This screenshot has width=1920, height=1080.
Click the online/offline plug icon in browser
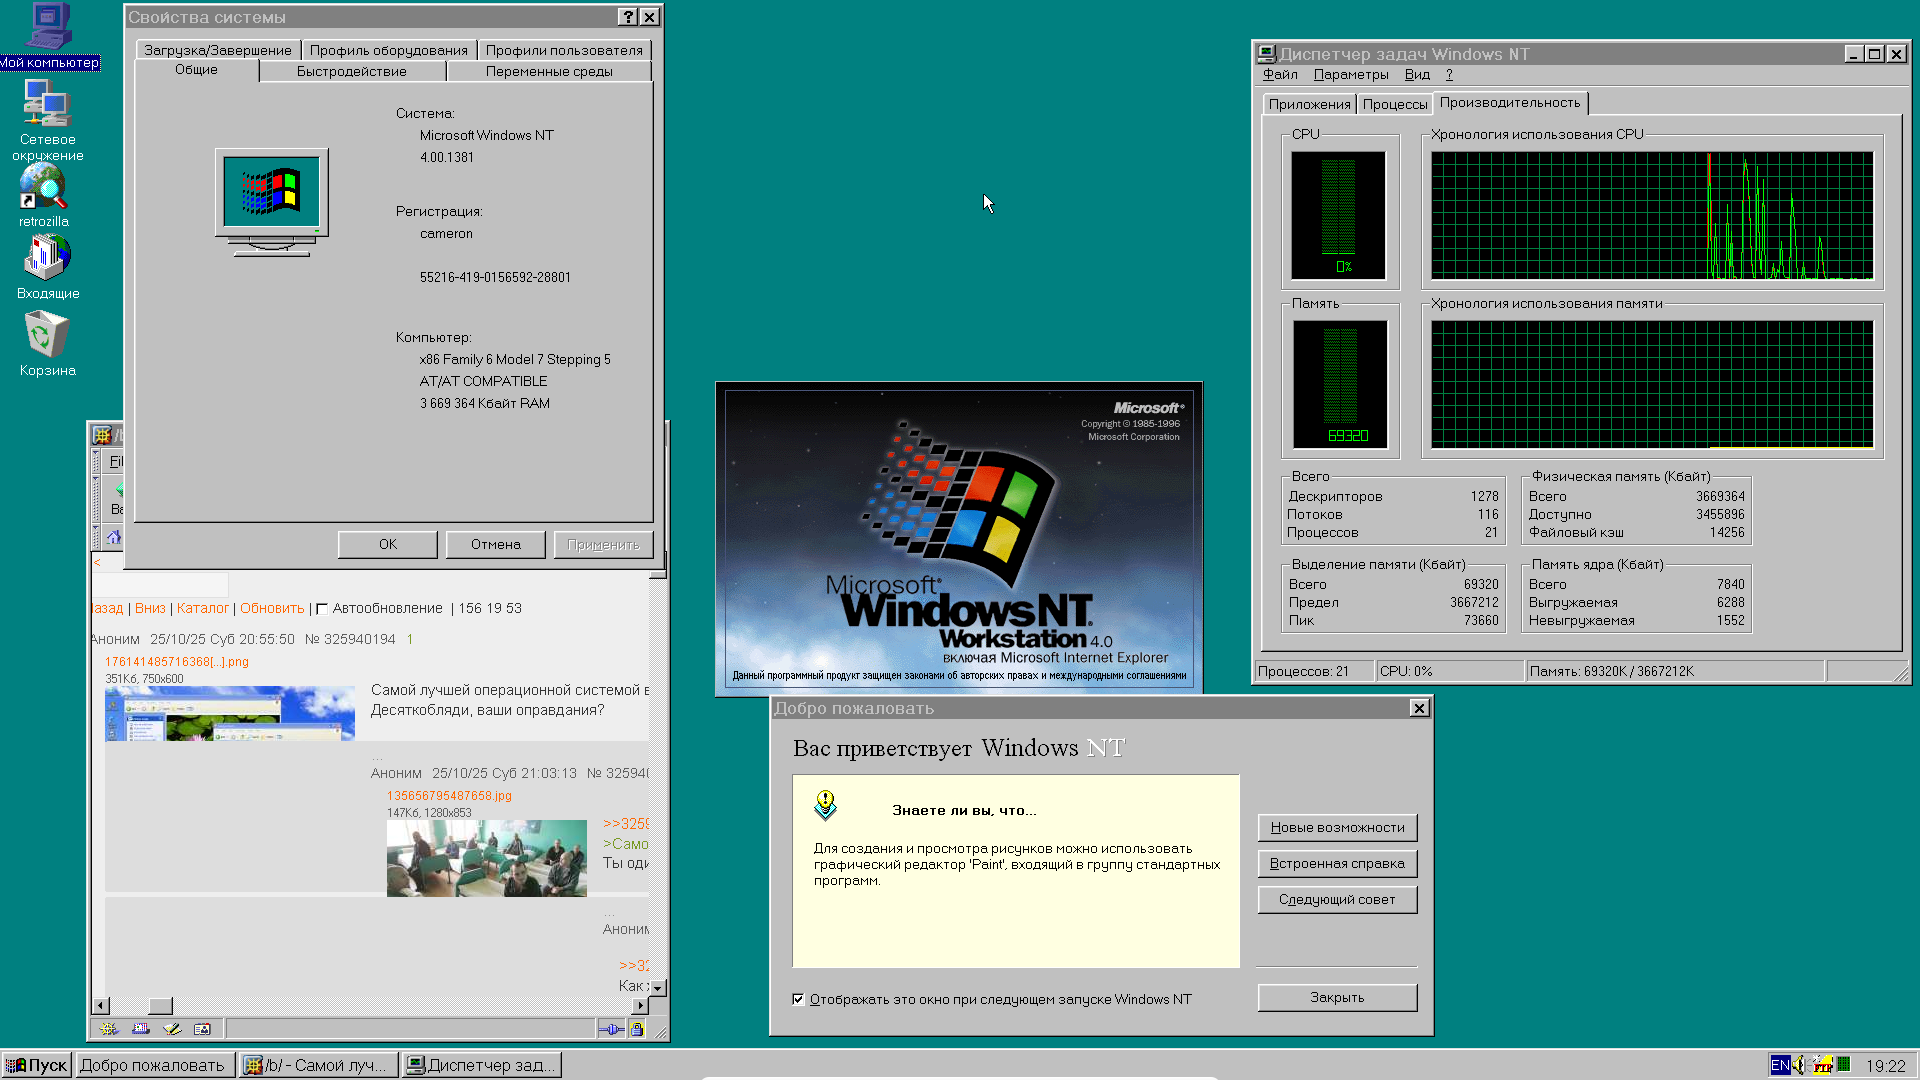(x=611, y=1029)
